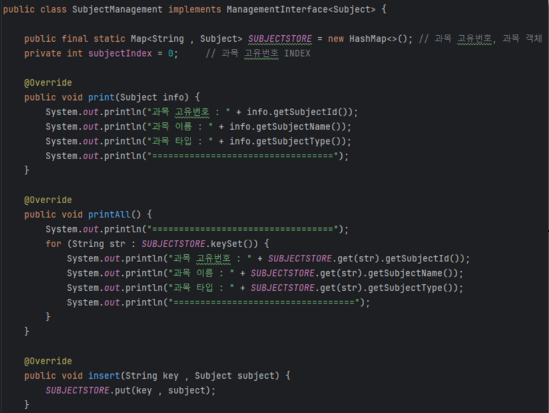Click the subjectIndex field name
Image resolution: width=549 pixels, height=413 pixels.
click(120, 54)
